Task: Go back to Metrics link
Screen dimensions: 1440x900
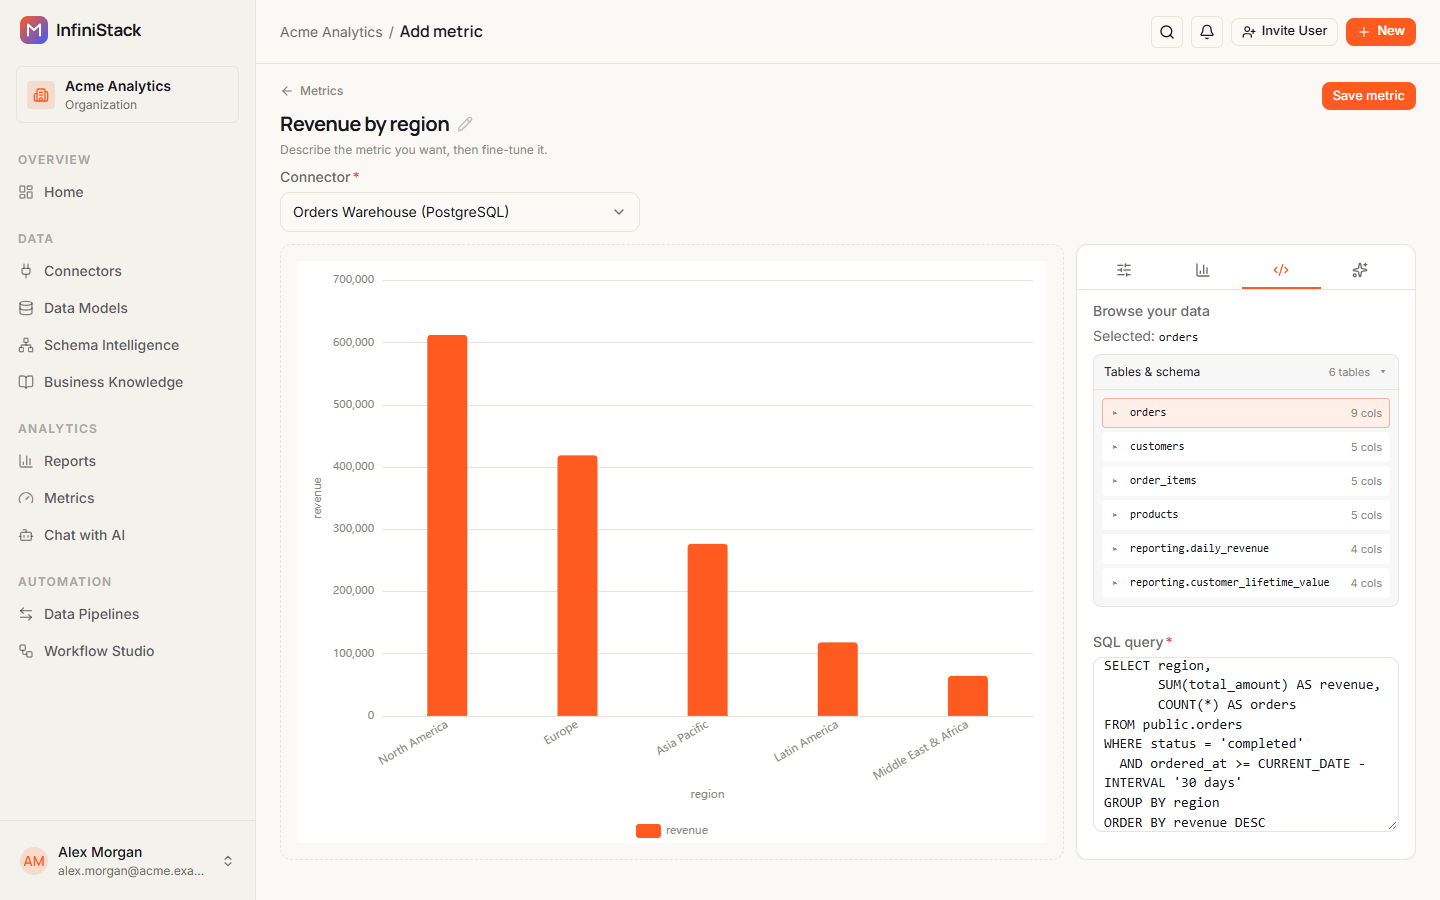Action: pos(312,91)
